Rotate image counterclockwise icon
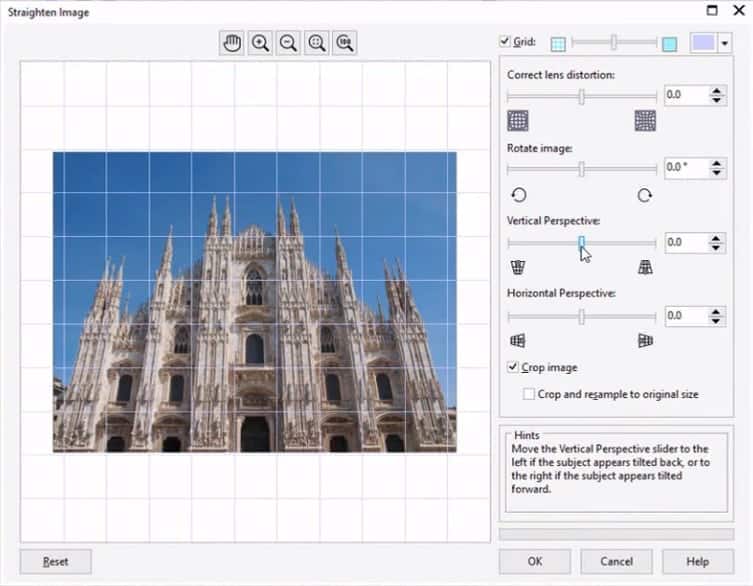Viewport: 753px width, 586px height. click(x=518, y=195)
